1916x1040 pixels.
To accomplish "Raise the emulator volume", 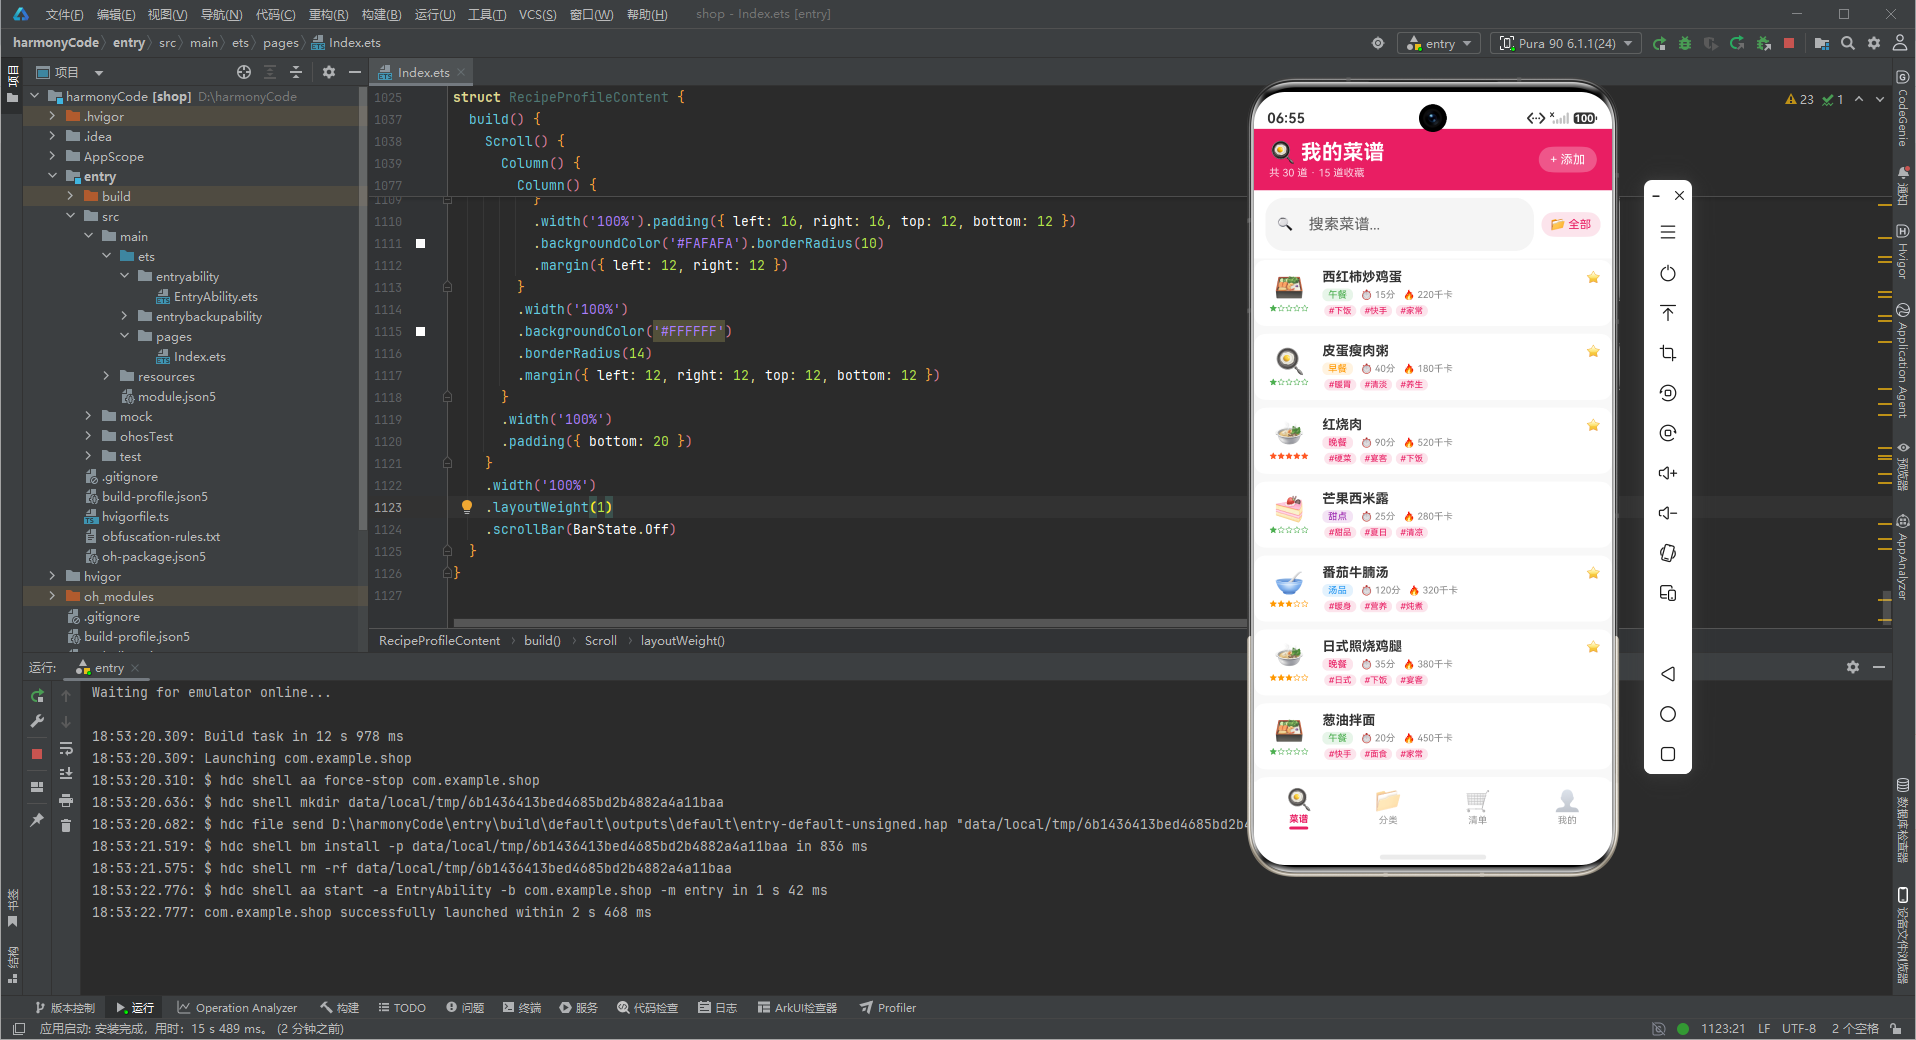I will [x=1668, y=473].
